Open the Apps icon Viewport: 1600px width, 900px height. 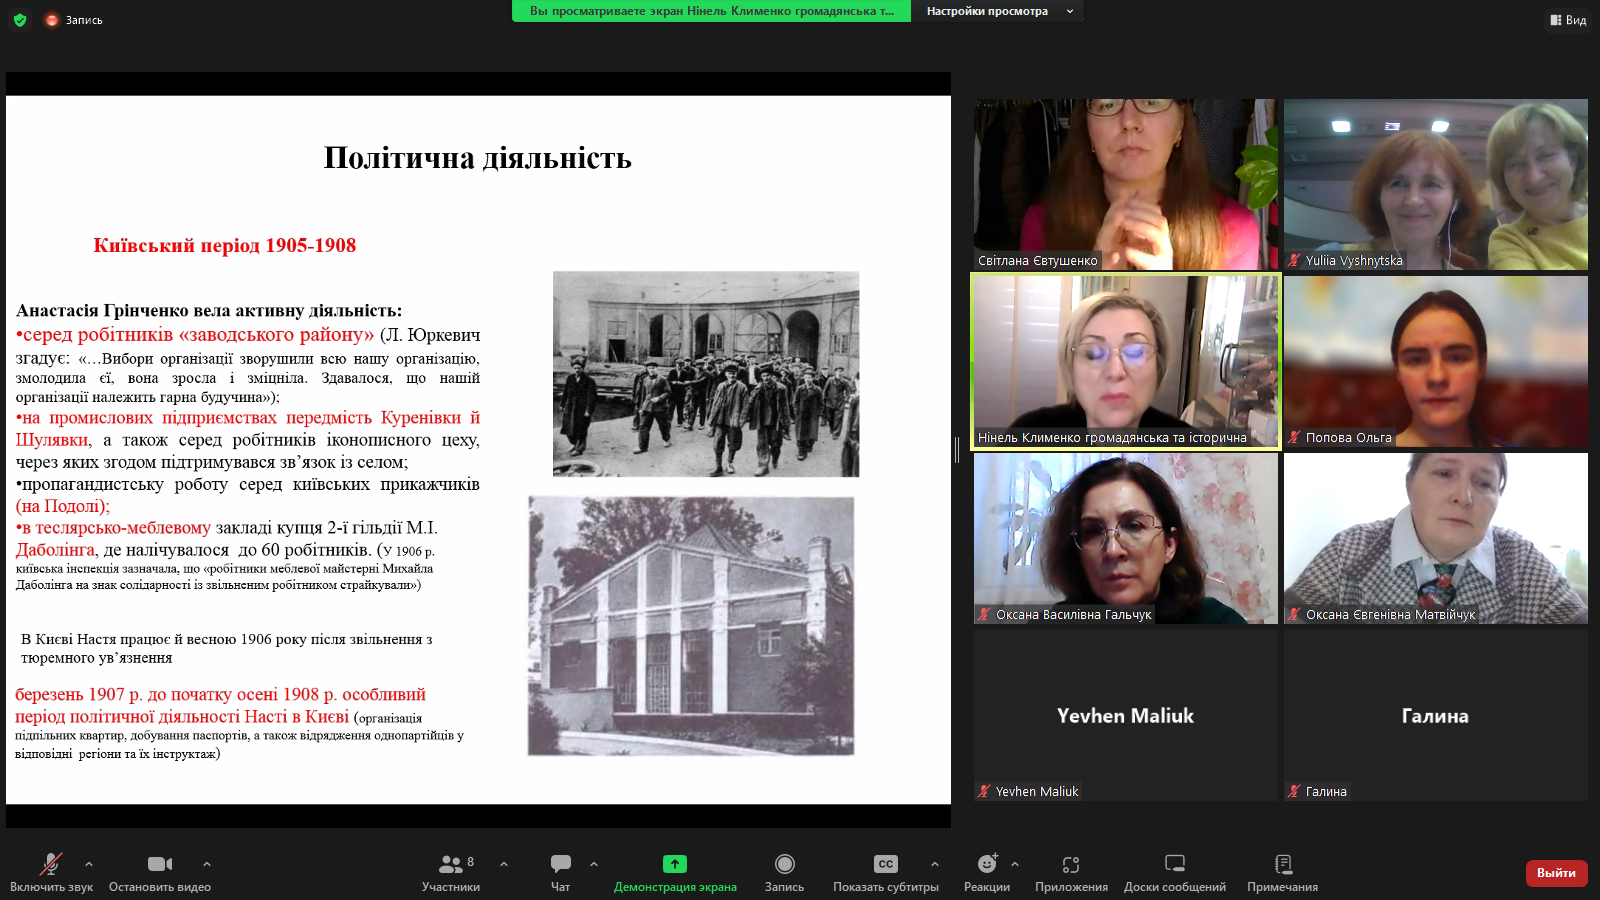point(1071,864)
